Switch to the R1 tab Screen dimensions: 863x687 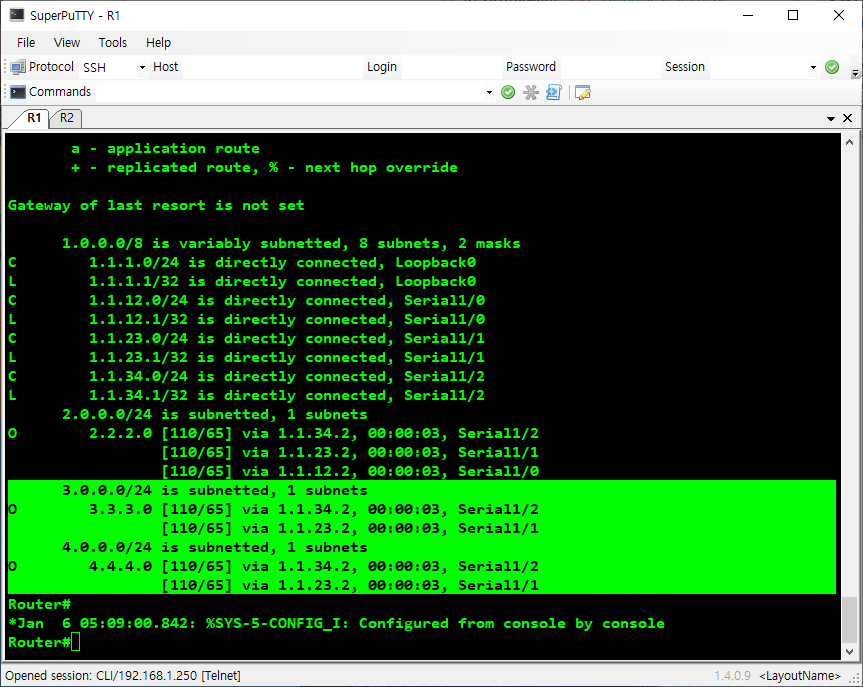click(34, 118)
